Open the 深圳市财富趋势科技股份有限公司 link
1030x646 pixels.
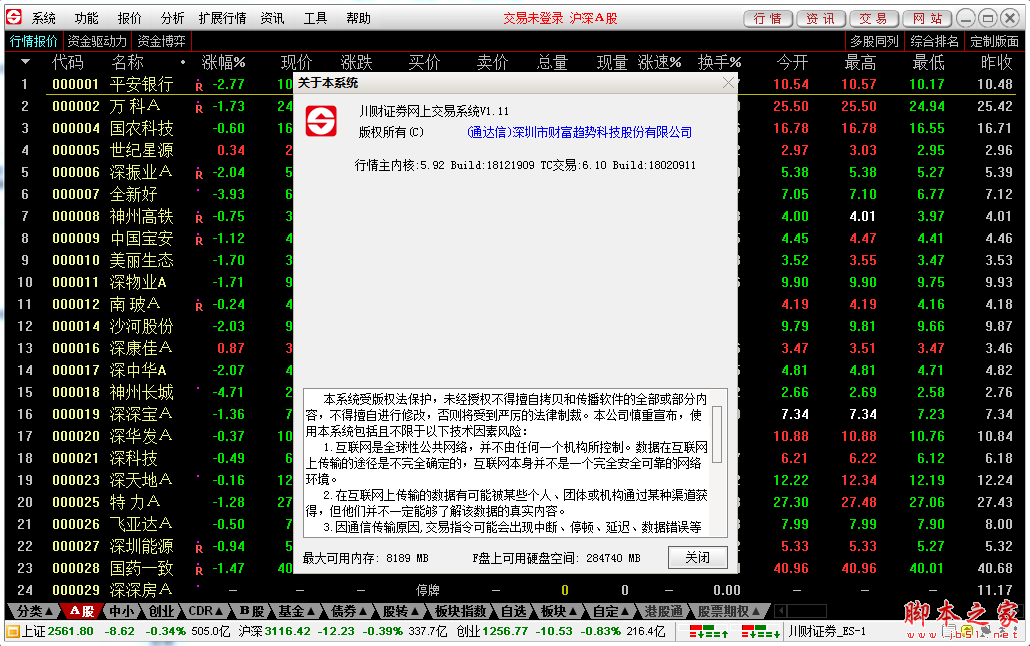[x=579, y=132]
